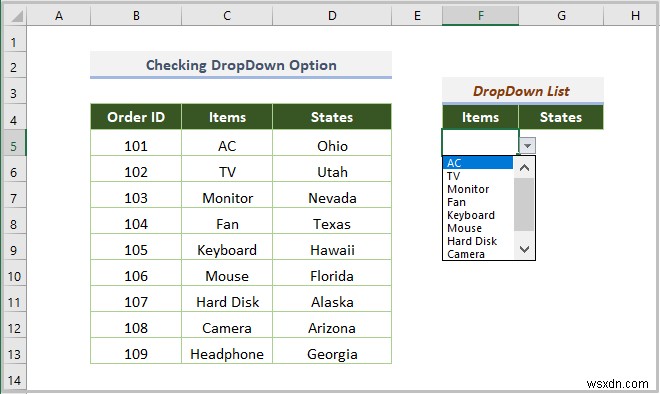Image resolution: width=660 pixels, height=394 pixels.
Task: Click the Select All corner triangle
Action: pos(16,16)
